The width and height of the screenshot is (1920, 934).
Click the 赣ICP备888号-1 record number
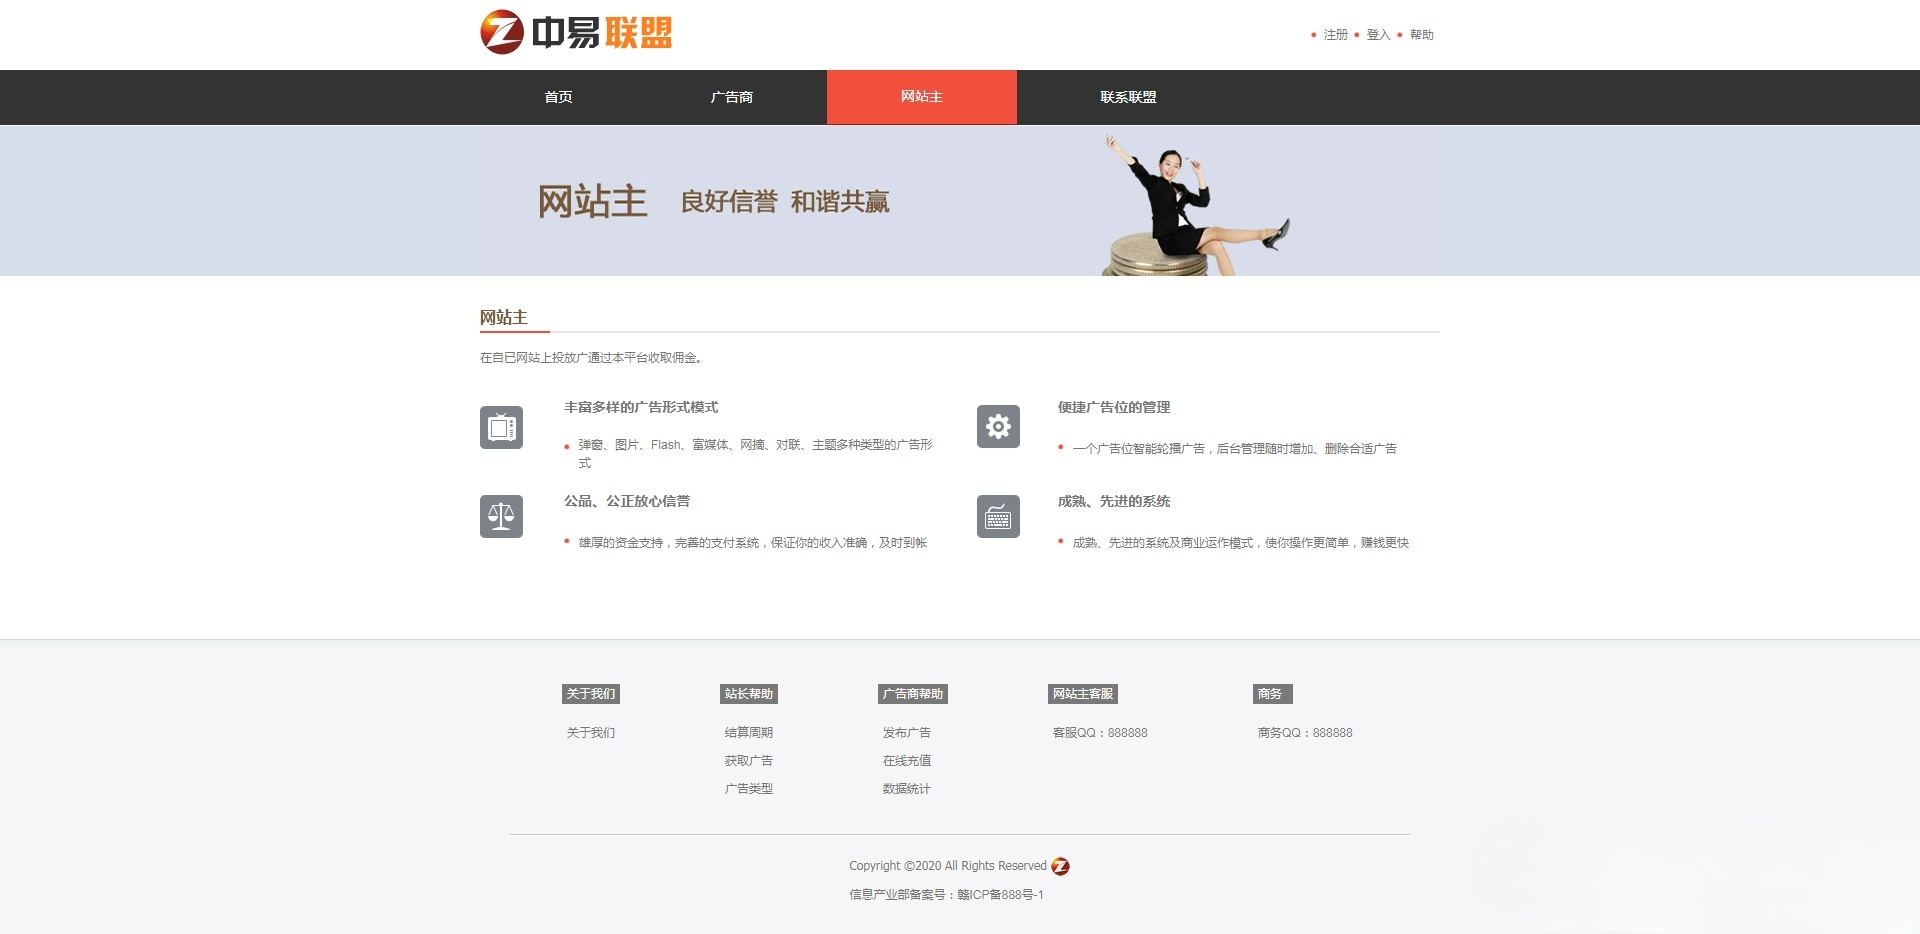(x=999, y=896)
